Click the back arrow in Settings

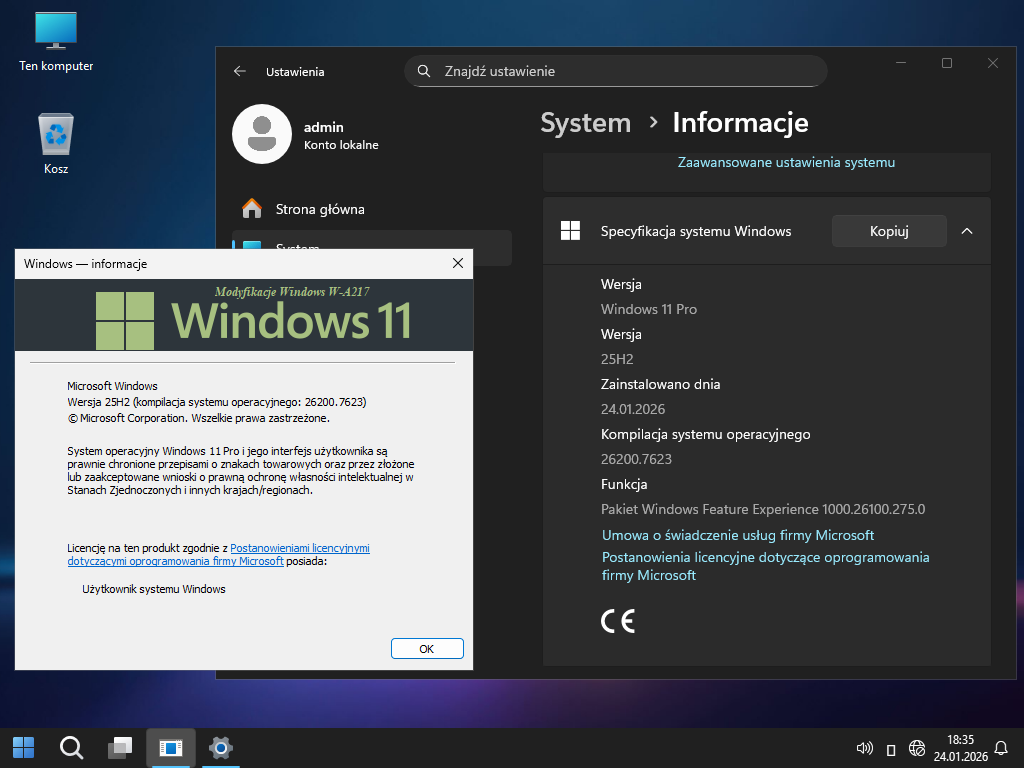239,72
